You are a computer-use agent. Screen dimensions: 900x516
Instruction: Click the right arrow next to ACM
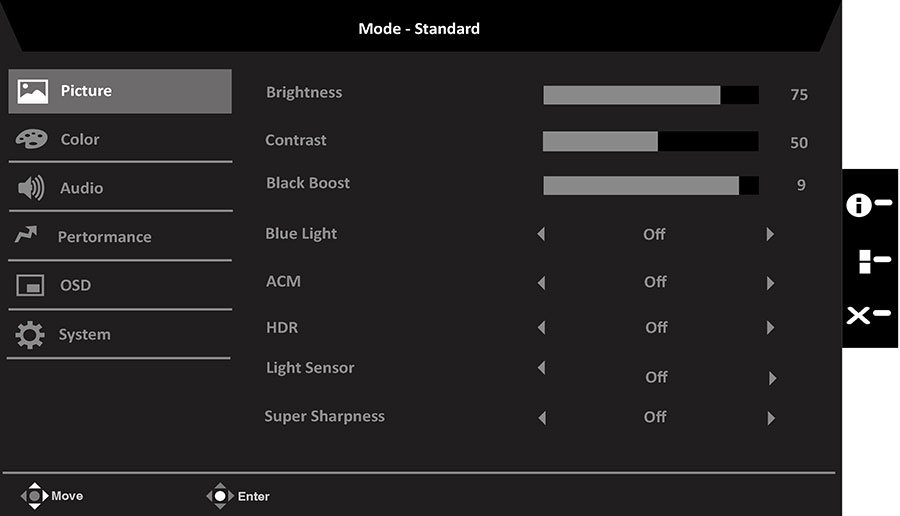coord(770,283)
